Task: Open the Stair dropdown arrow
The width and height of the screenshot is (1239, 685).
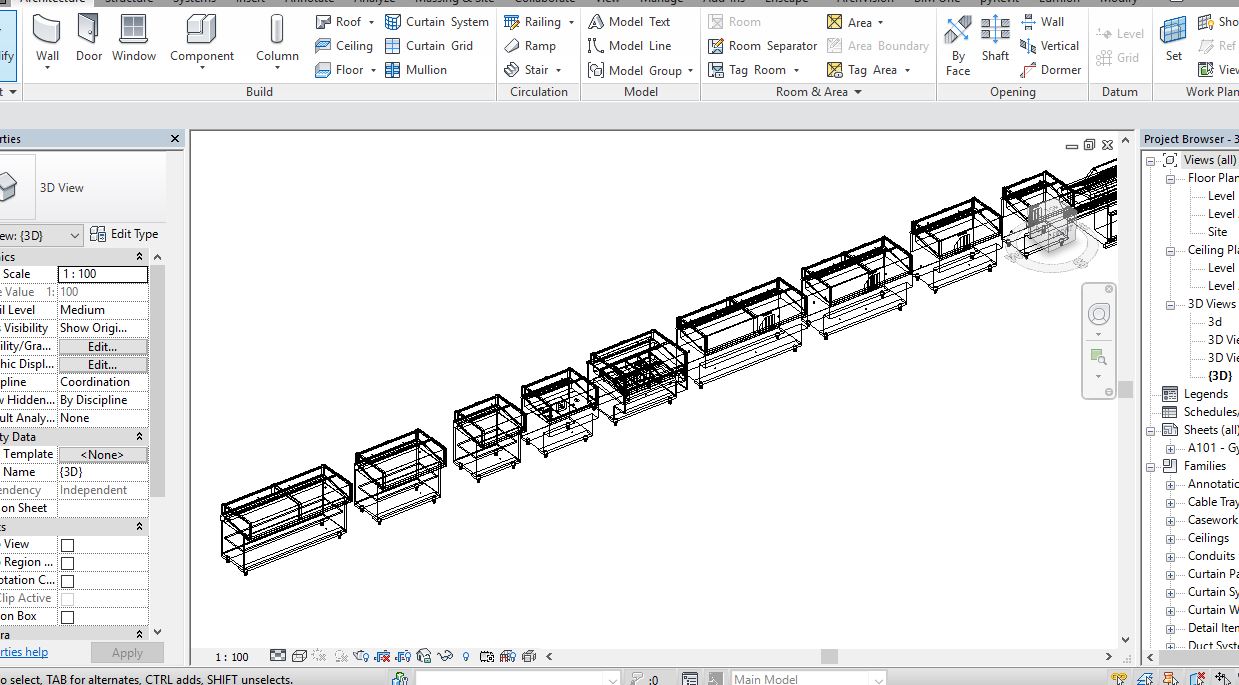Action: (x=558, y=70)
